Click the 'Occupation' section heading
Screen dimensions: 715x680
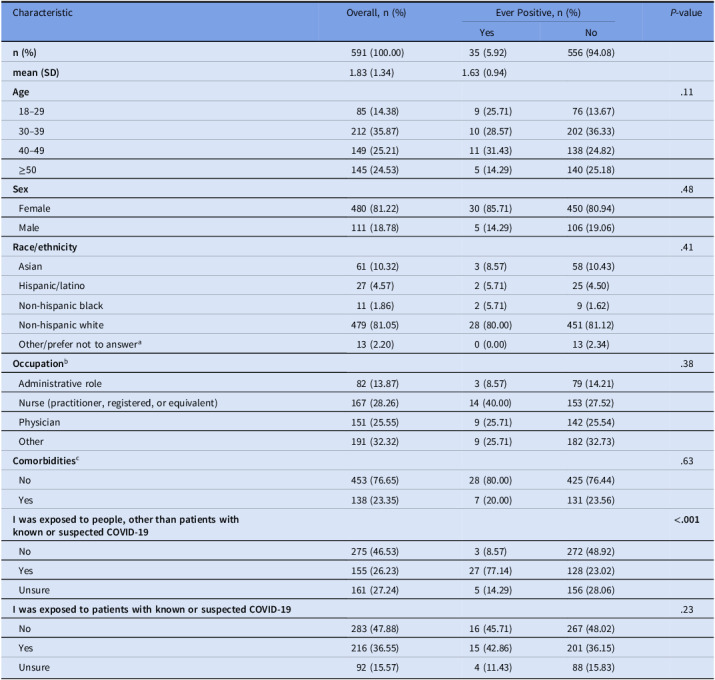40,363
